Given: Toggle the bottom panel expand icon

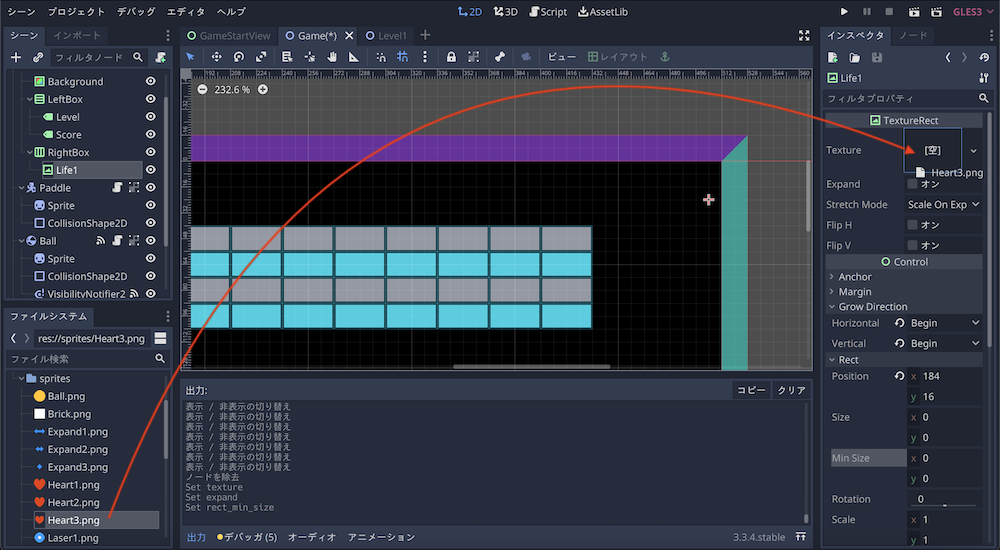Looking at the screenshot, I should [x=800, y=537].
